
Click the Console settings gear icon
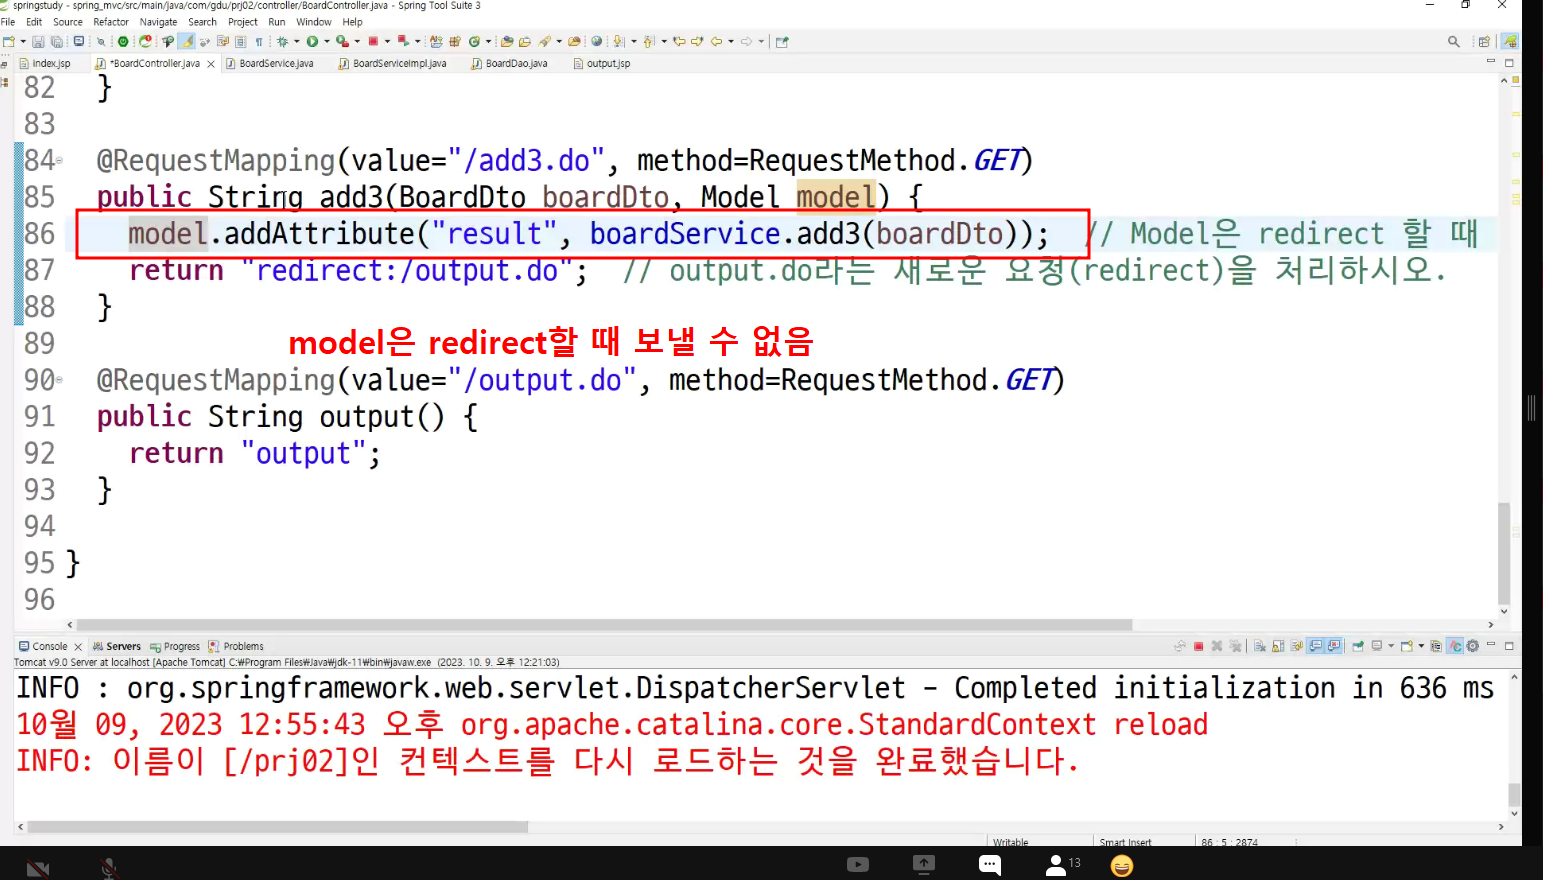[1472, 646]
